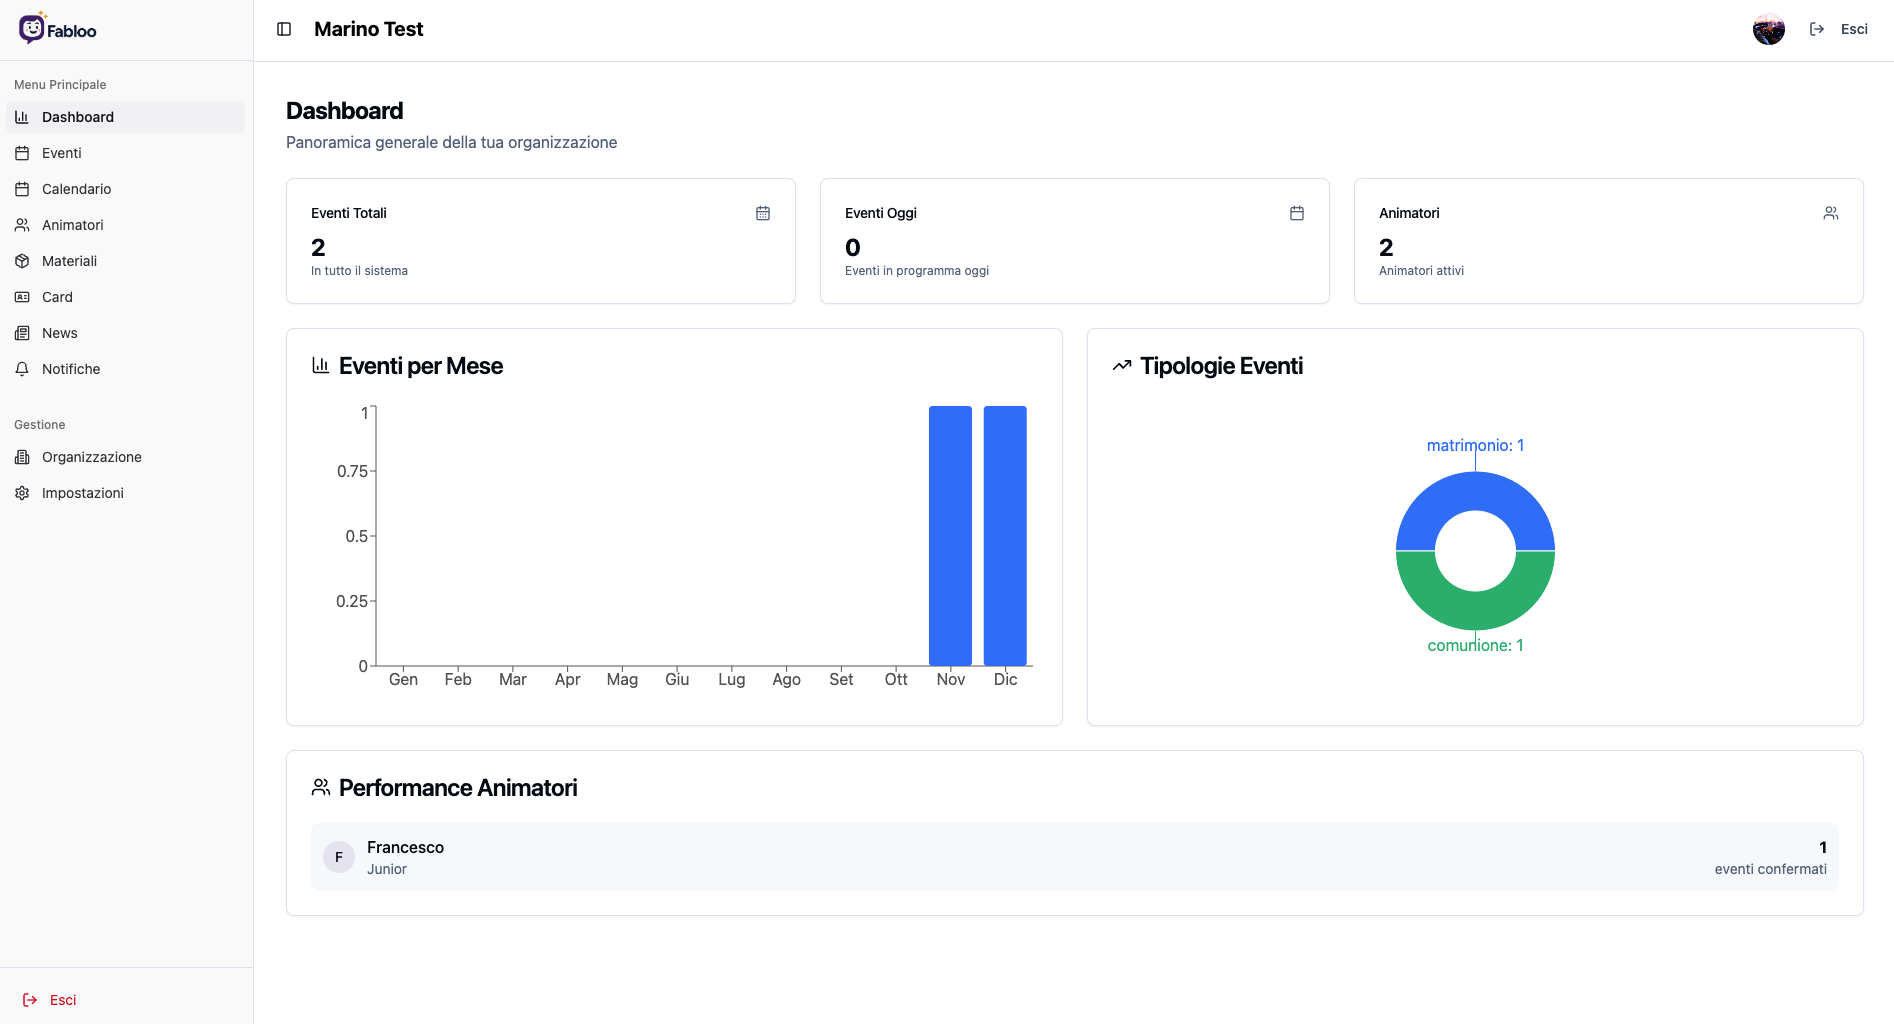
Task: Select the blue matrimonio donut segment
Action: pyautogui.click(x=1475, y=491)
